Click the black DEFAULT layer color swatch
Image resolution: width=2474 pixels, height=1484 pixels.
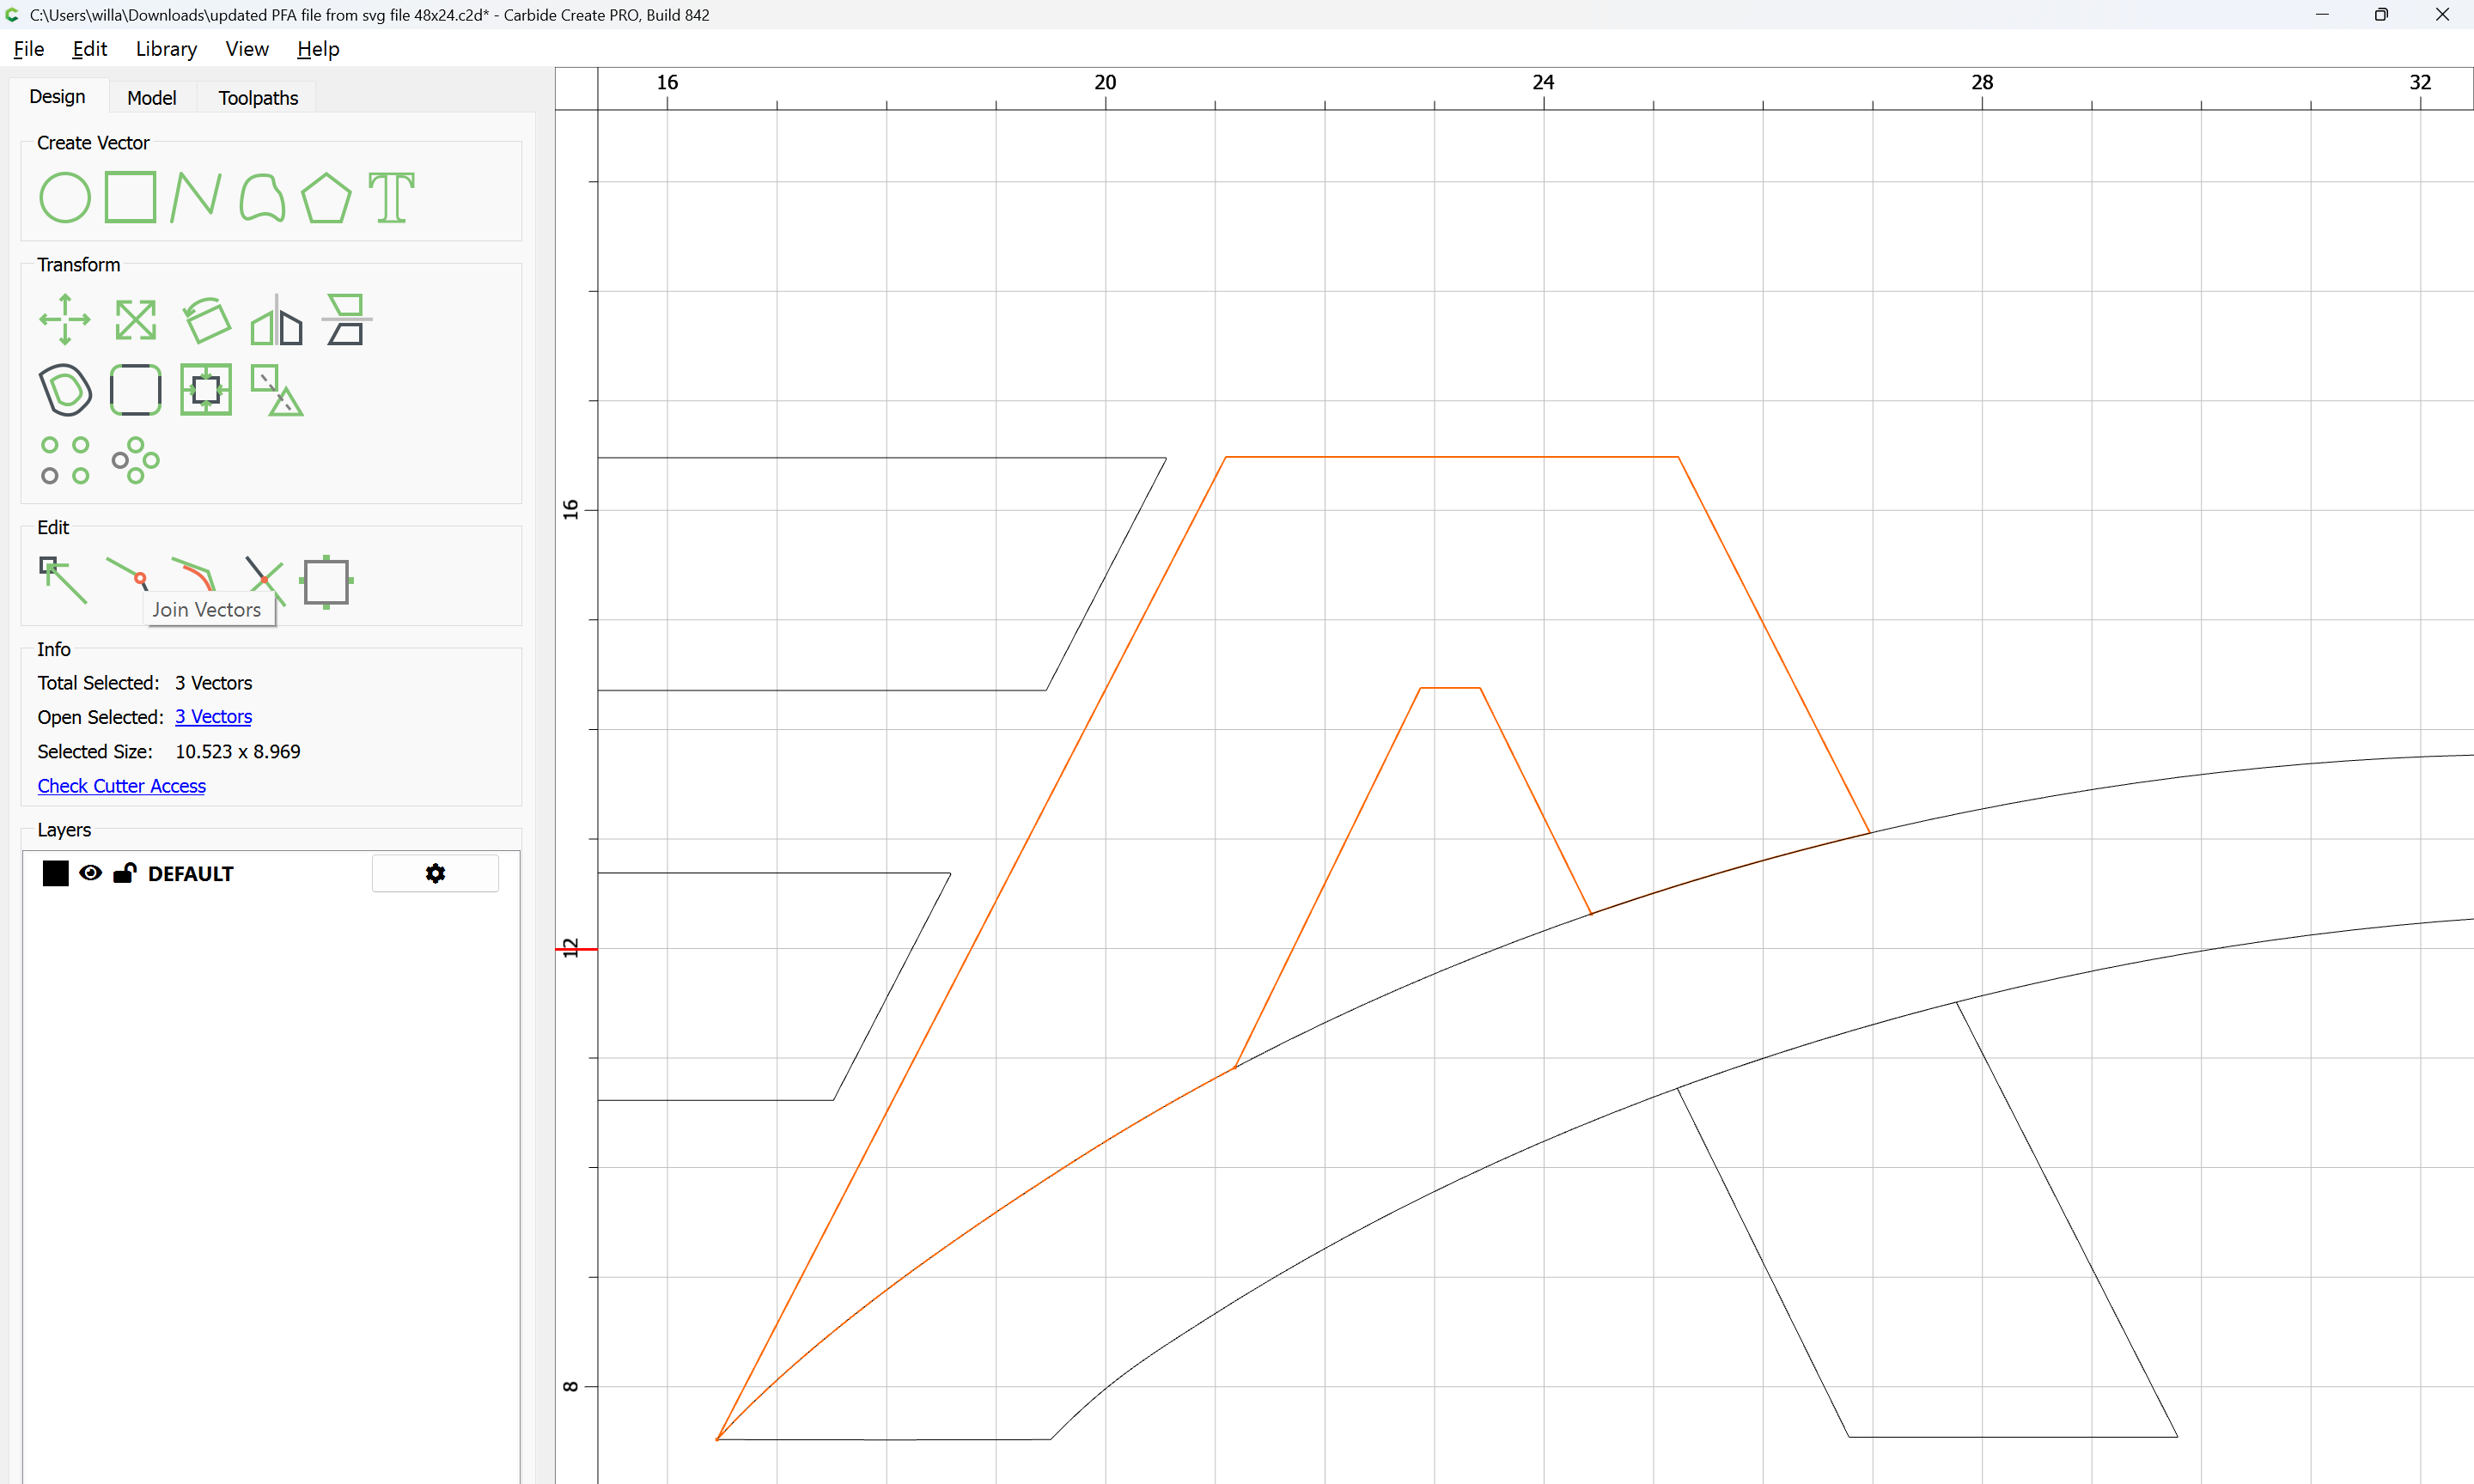coord(56,873)
